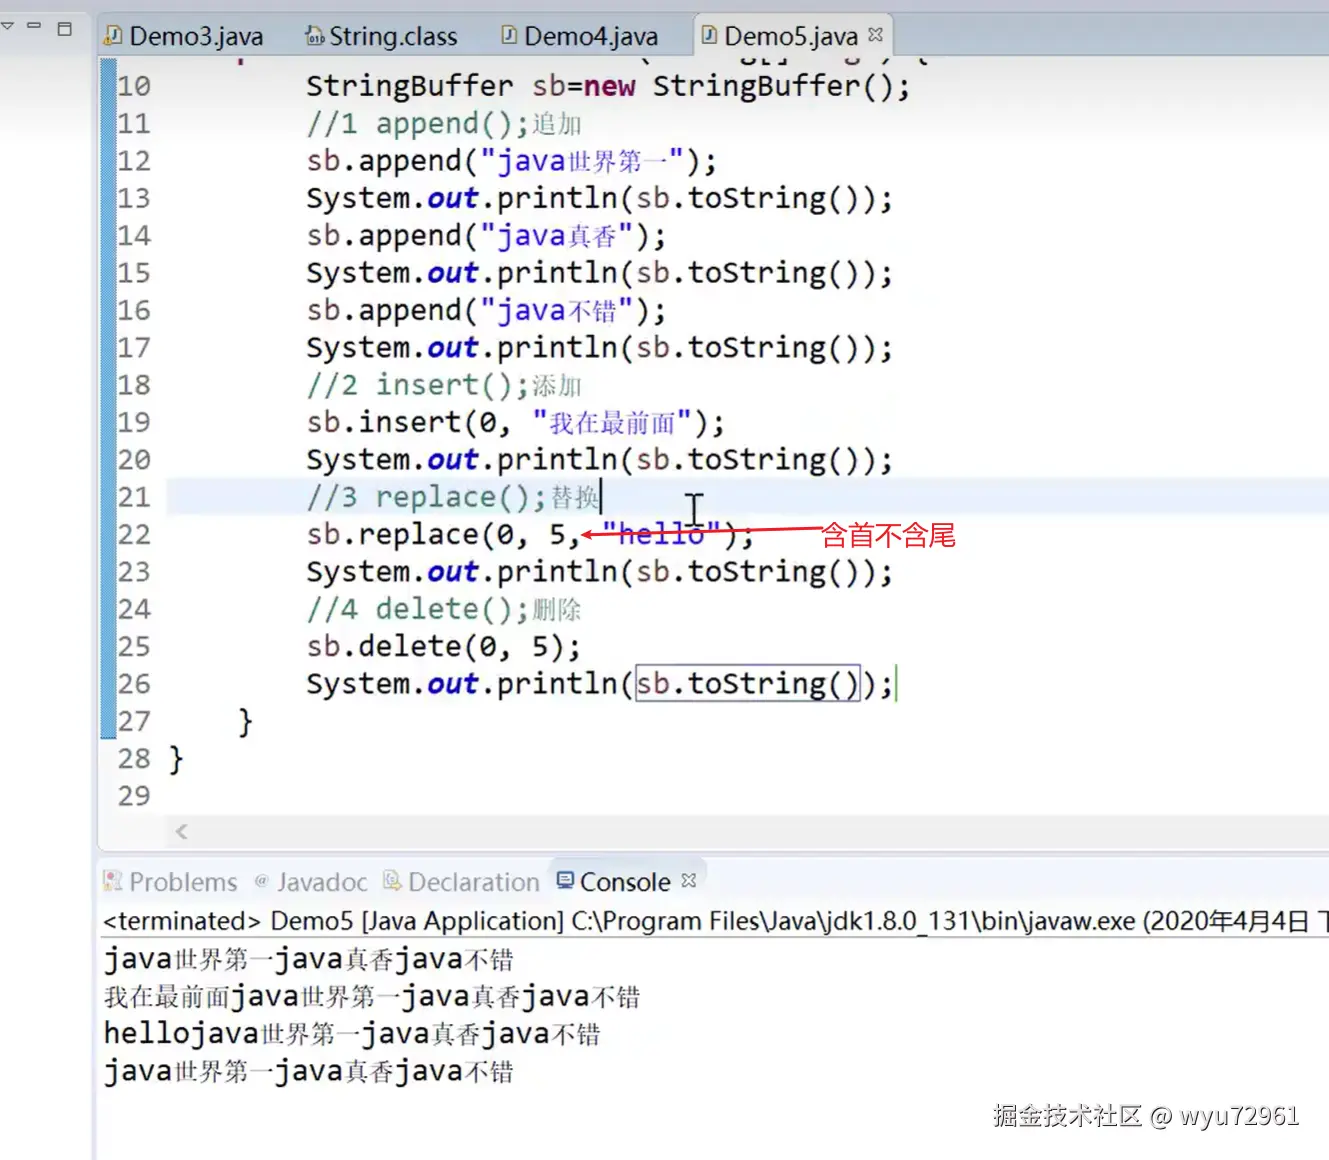
Task: Click the //2 insert() comment line
Action: [x=444, y=385]
